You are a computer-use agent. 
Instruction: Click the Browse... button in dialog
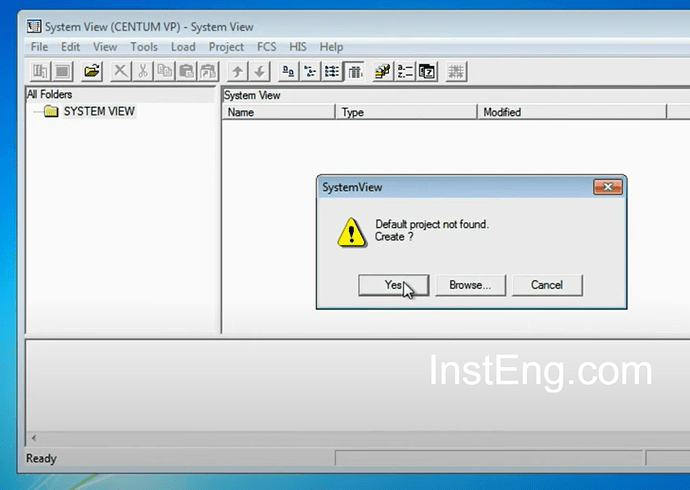pos(470,285)
